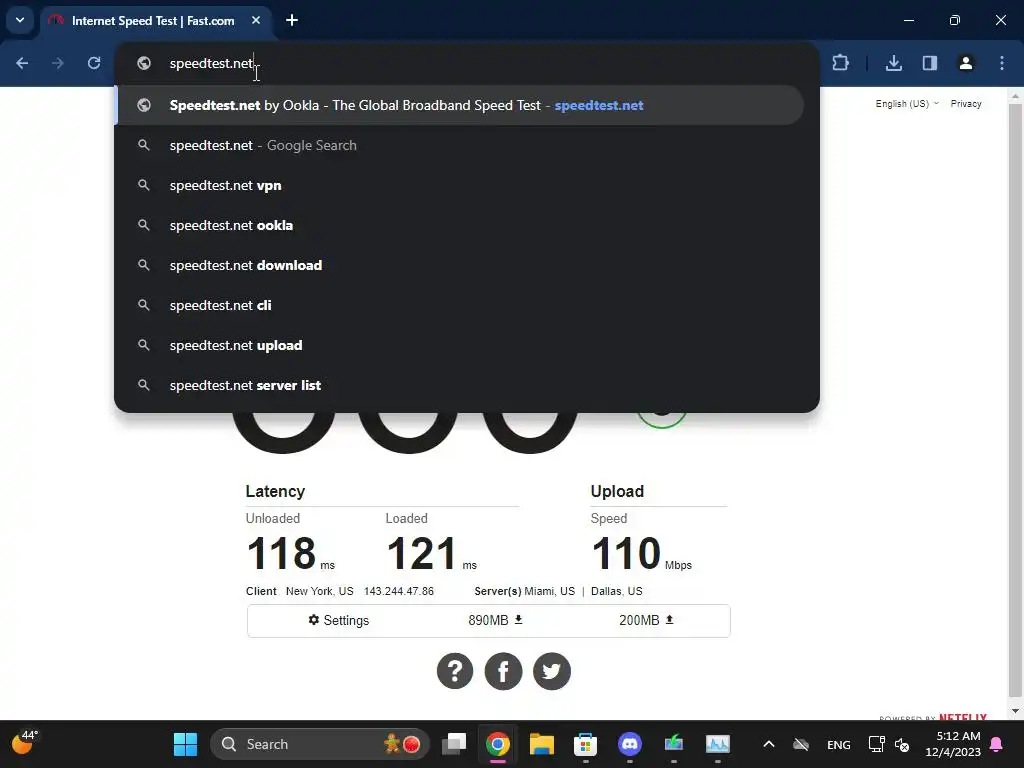Open the weather widget showing 44°
This screenshot has width=1024, height=768.
point(25,743)
